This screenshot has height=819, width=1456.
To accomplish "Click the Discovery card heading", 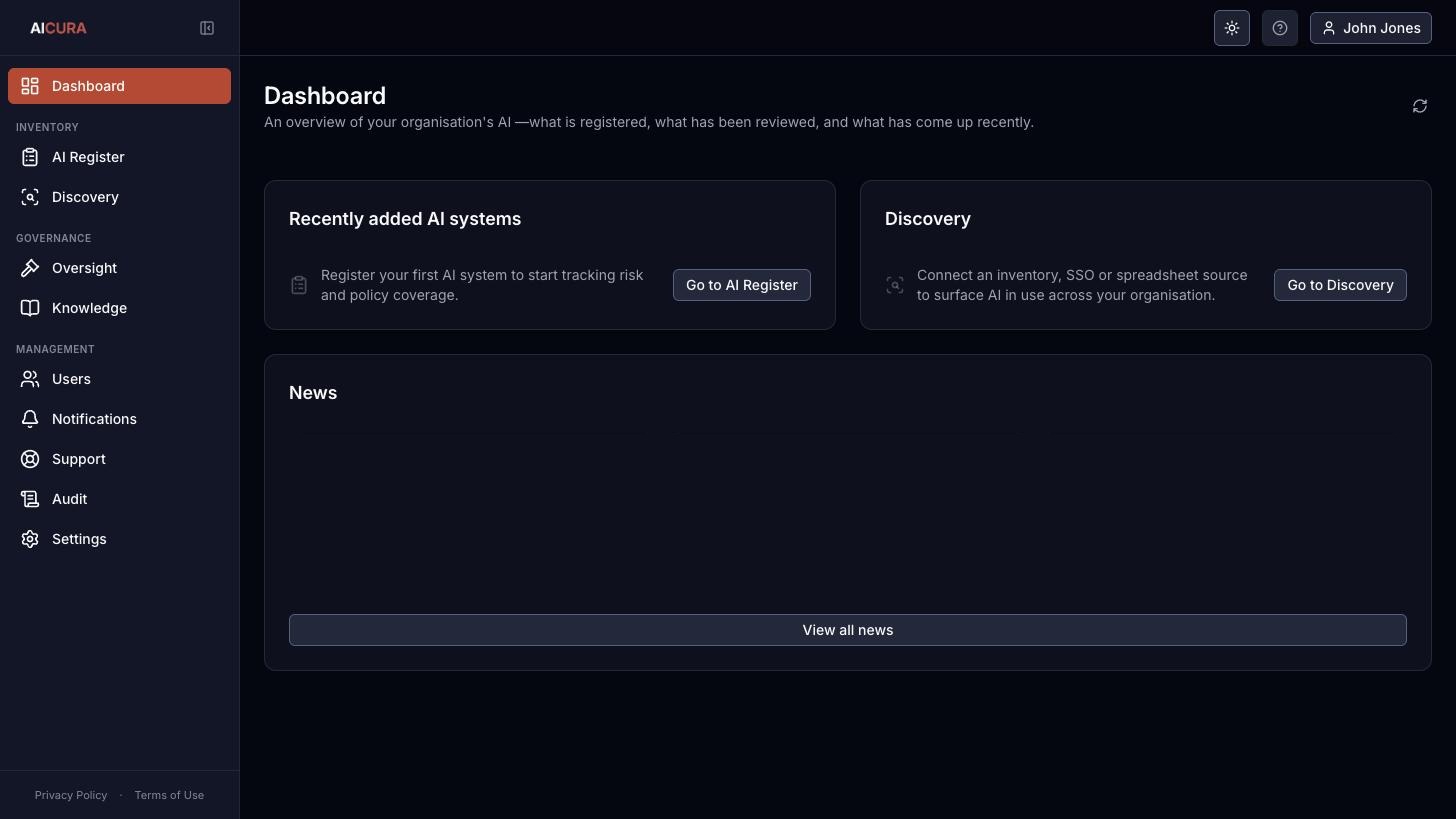I will coord(928,219).
